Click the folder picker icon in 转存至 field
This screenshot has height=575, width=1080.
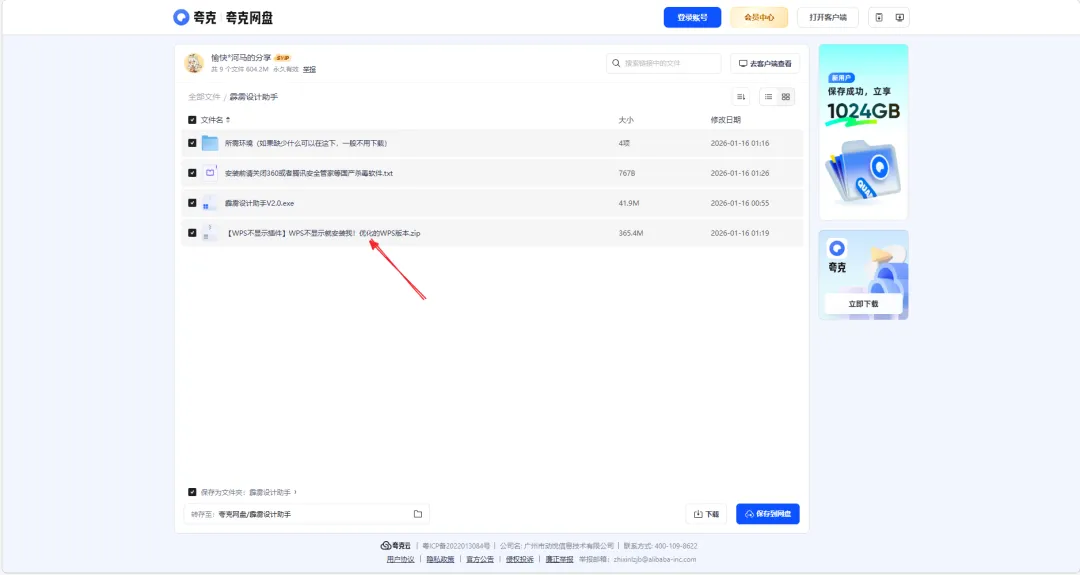tap(418, 514)
